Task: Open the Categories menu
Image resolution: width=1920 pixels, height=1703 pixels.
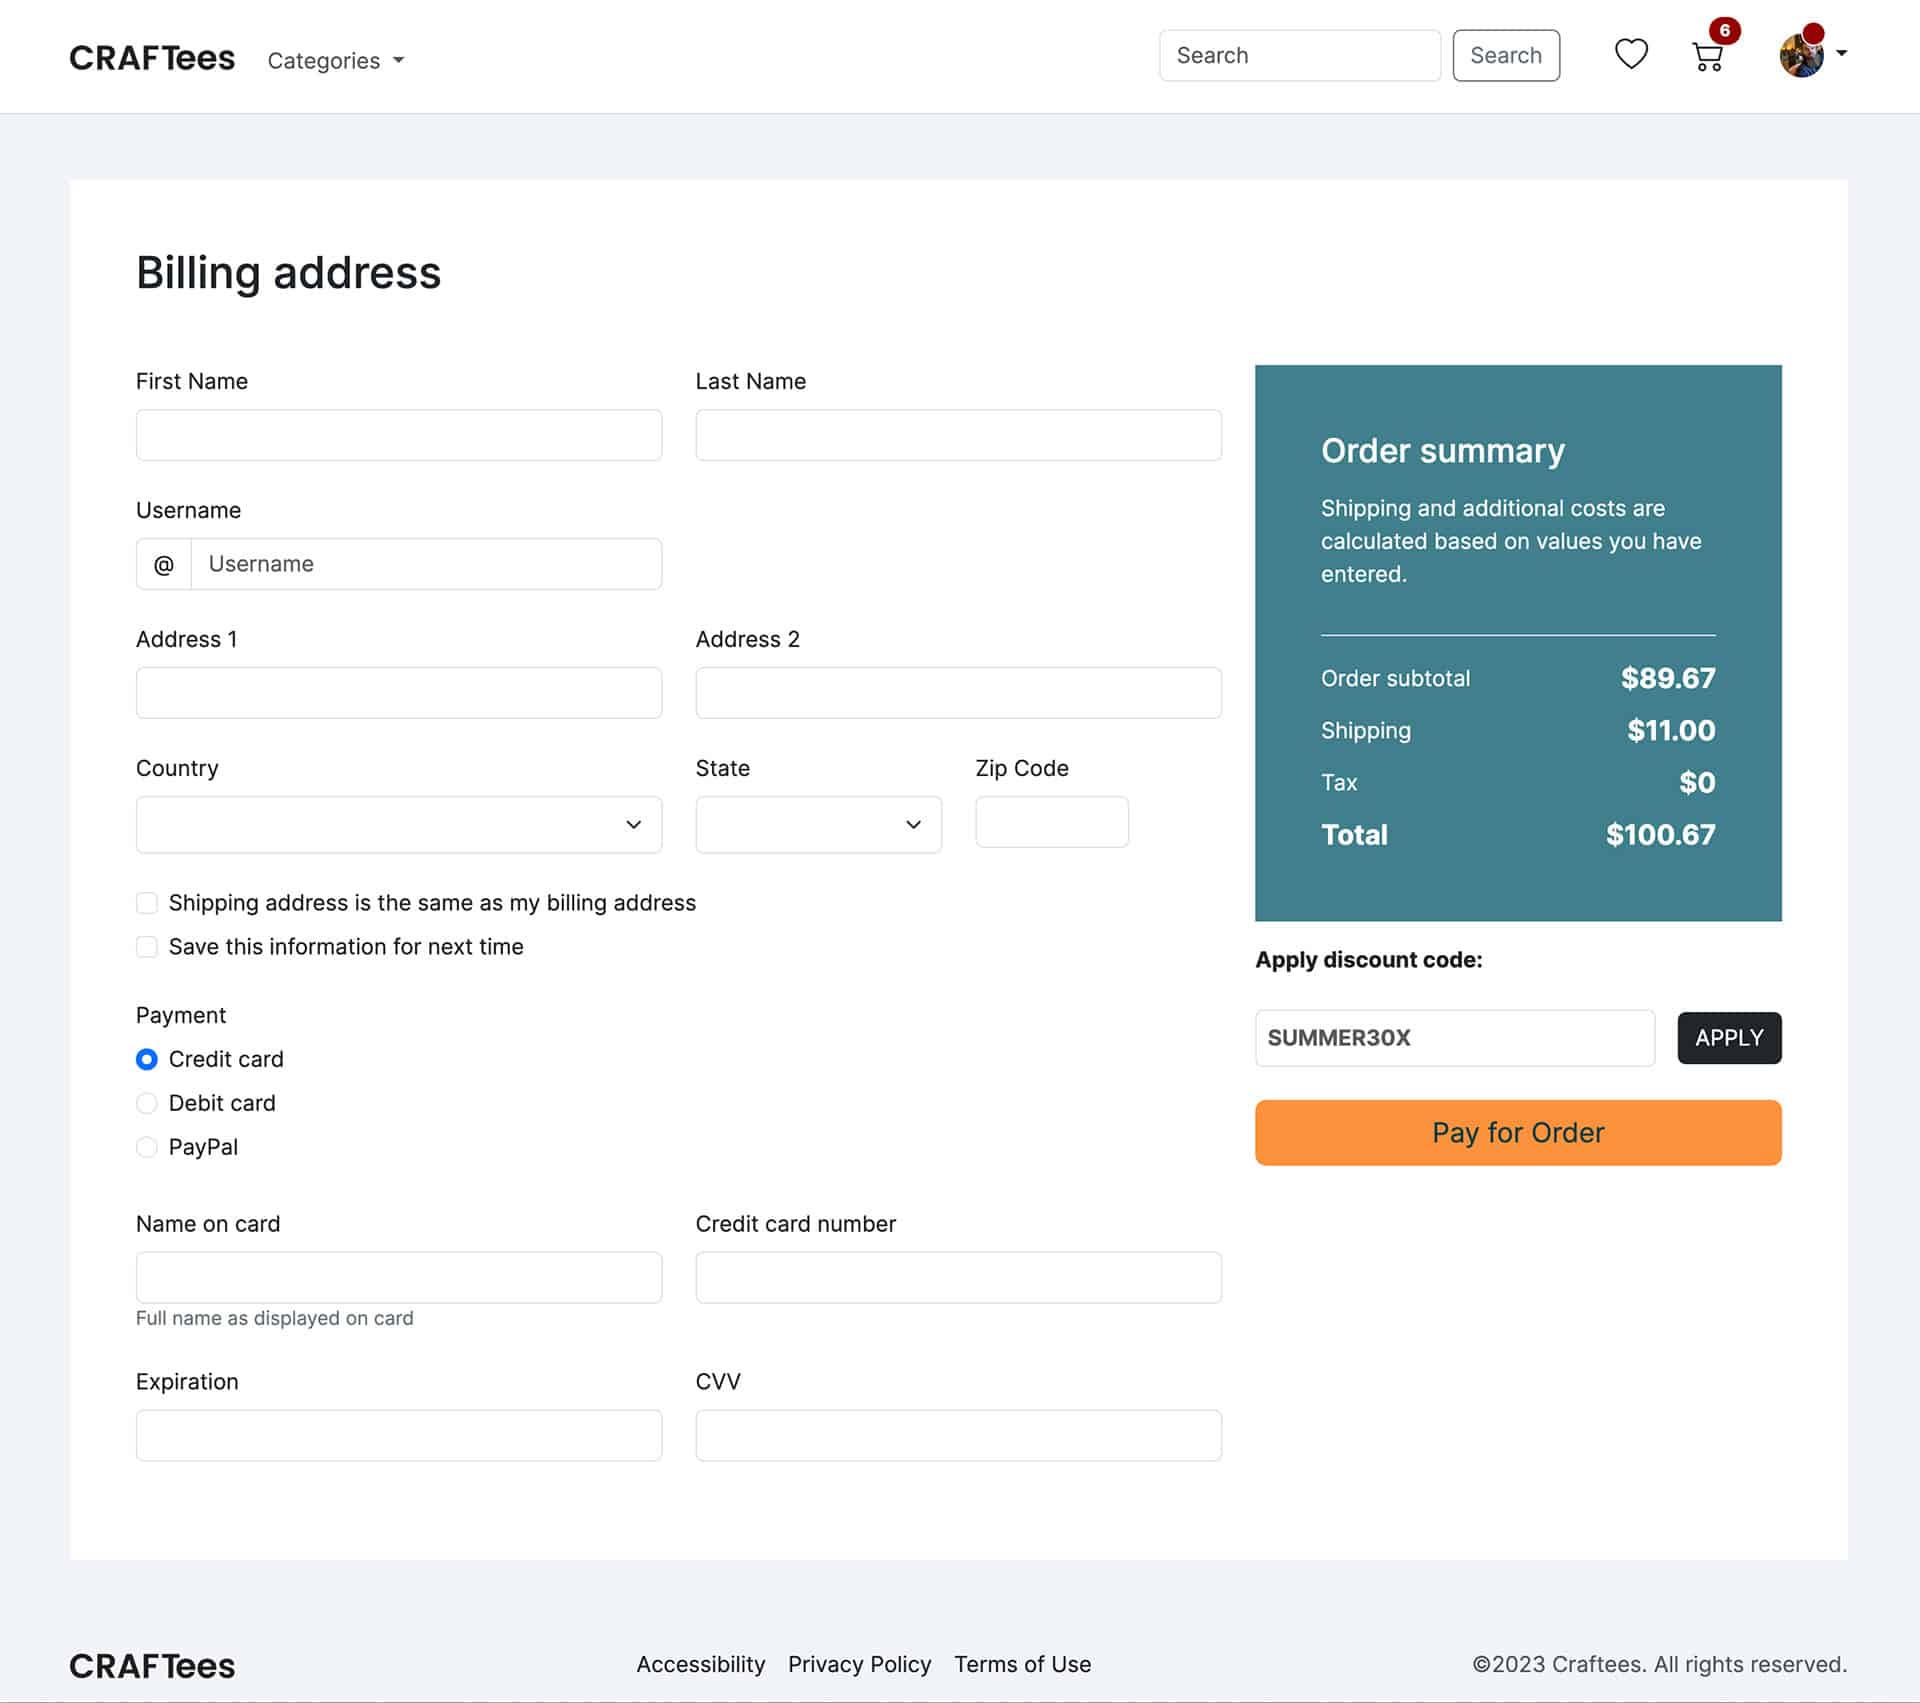Action: coord(335,61)
